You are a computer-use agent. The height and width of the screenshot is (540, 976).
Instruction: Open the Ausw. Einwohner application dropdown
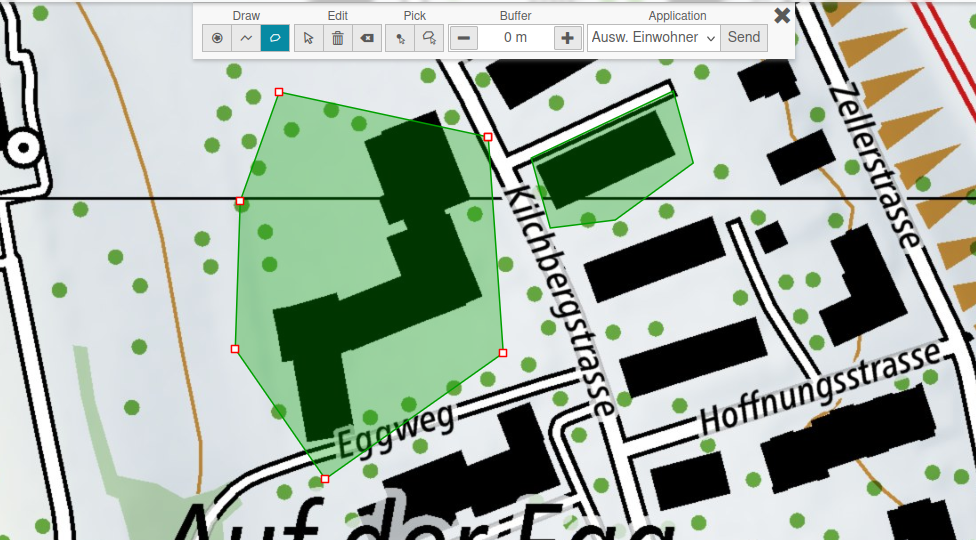click(654, 38)
